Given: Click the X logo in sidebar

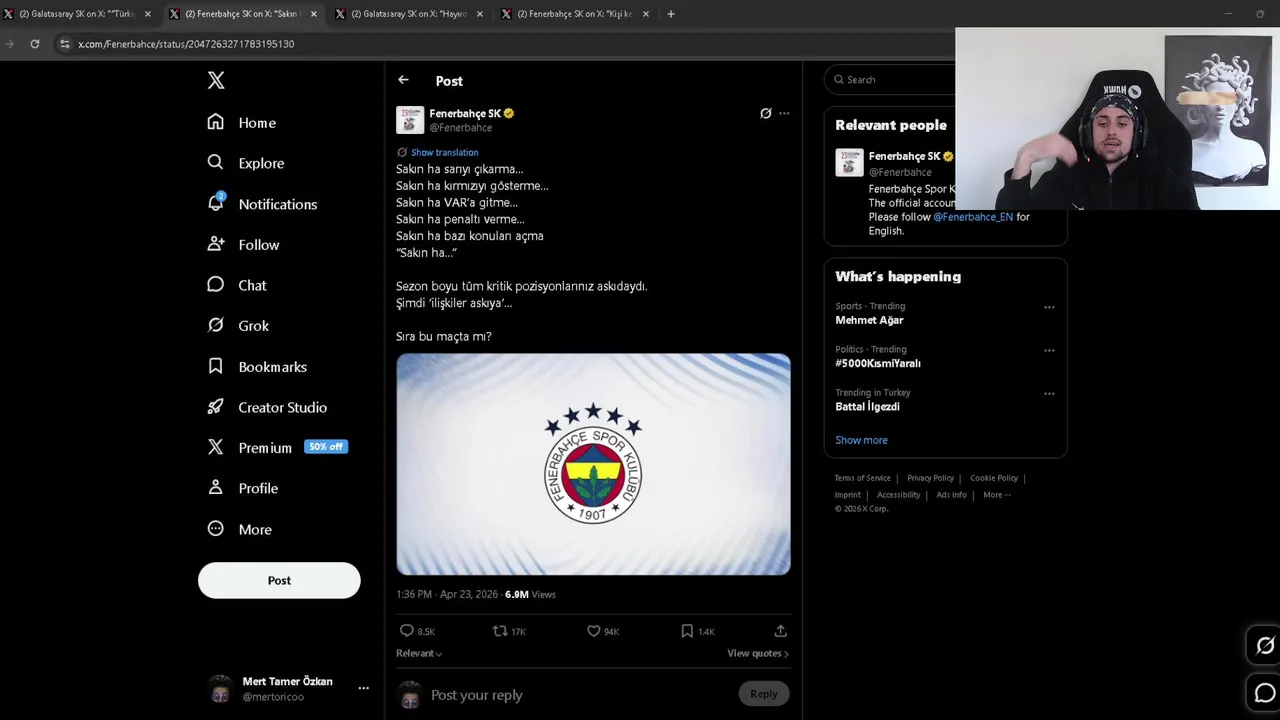Looking at the screenshot, I should click(216, 80).
